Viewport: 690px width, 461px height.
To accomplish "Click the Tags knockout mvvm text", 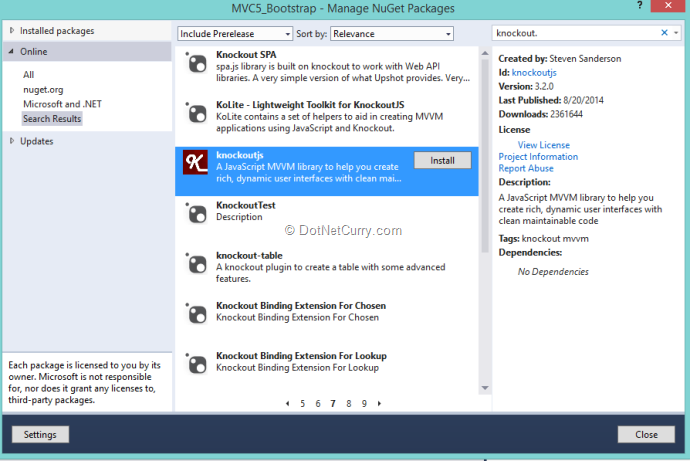I will pyautogui.click(x=543, y=238).
